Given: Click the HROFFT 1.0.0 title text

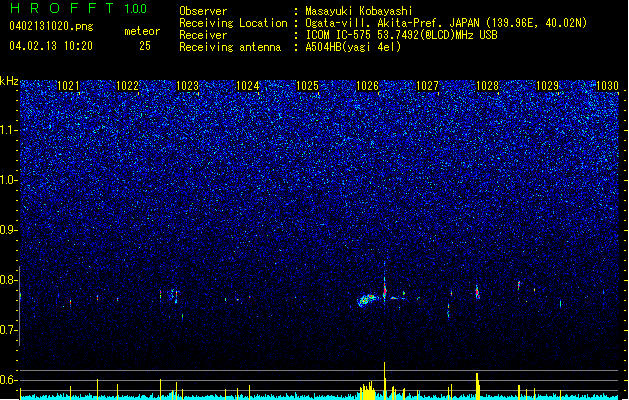Looking at the screenshot, I should 79,8.
